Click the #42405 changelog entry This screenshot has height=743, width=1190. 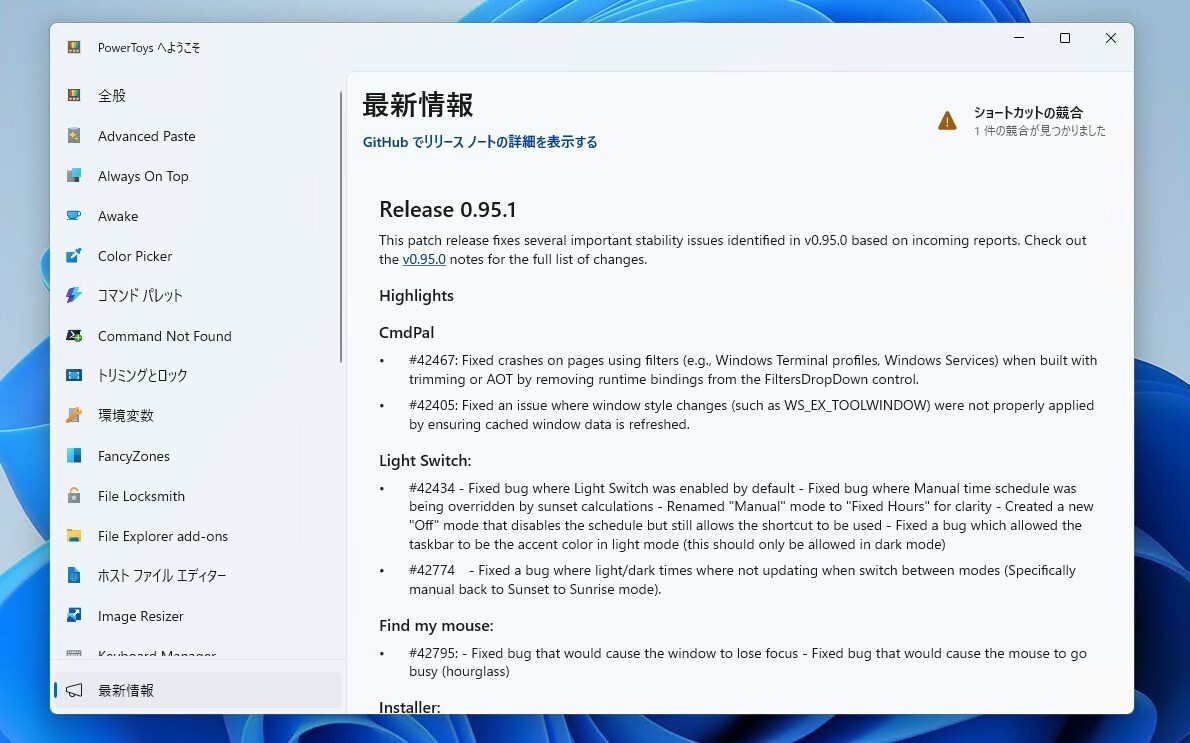point(751,414)
